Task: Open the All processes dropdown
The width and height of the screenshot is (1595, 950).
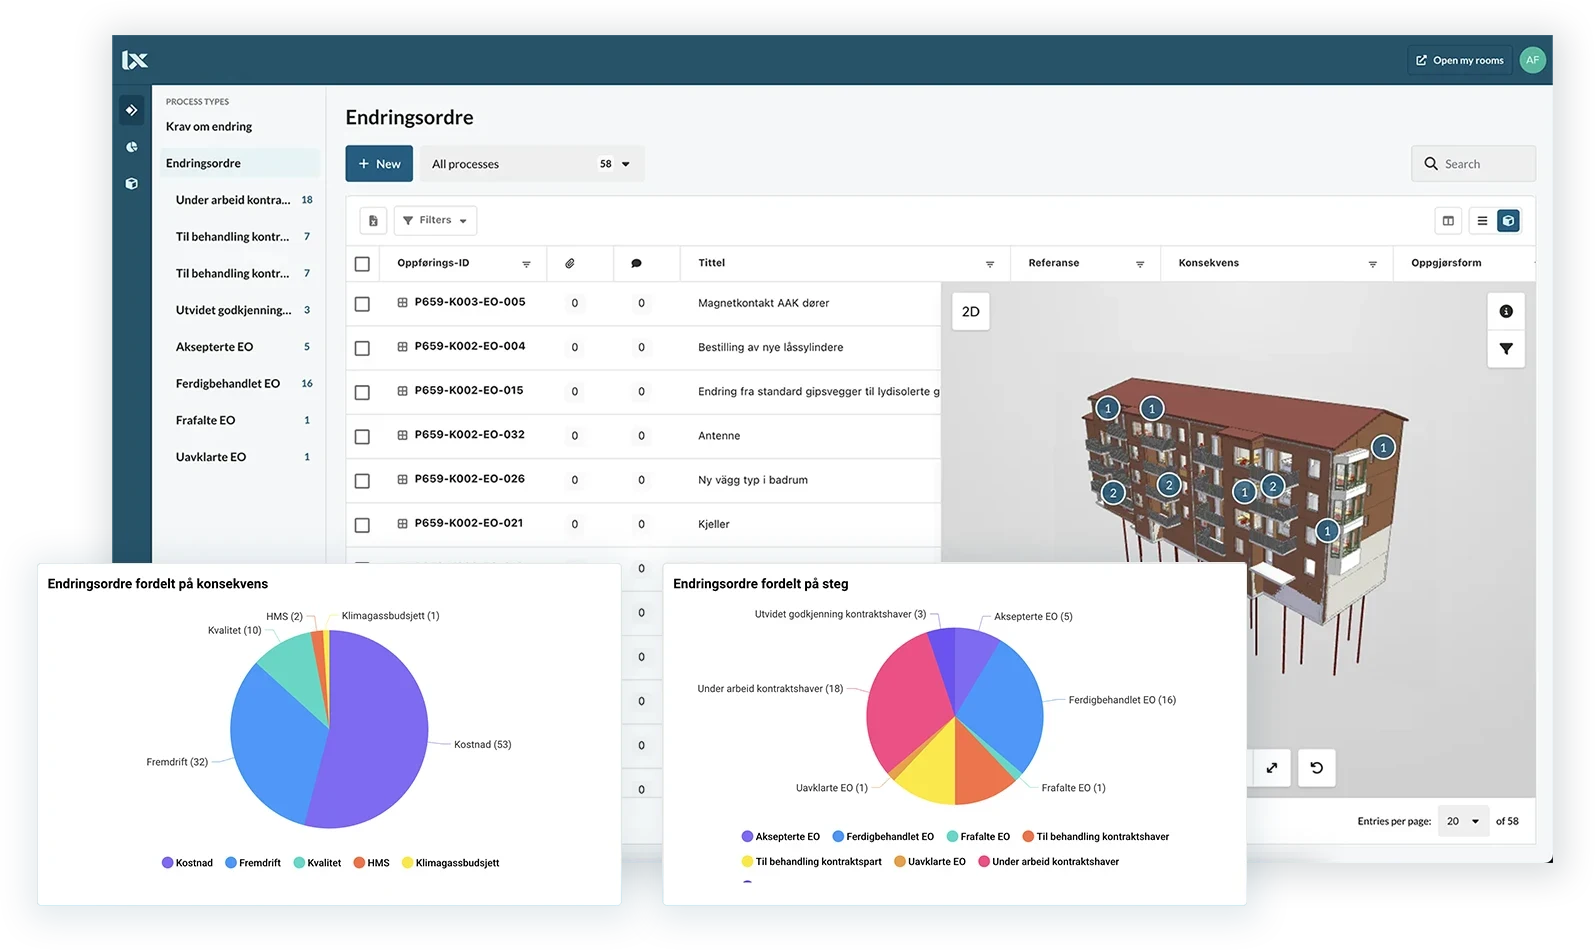Action: [x=531, y=164]
